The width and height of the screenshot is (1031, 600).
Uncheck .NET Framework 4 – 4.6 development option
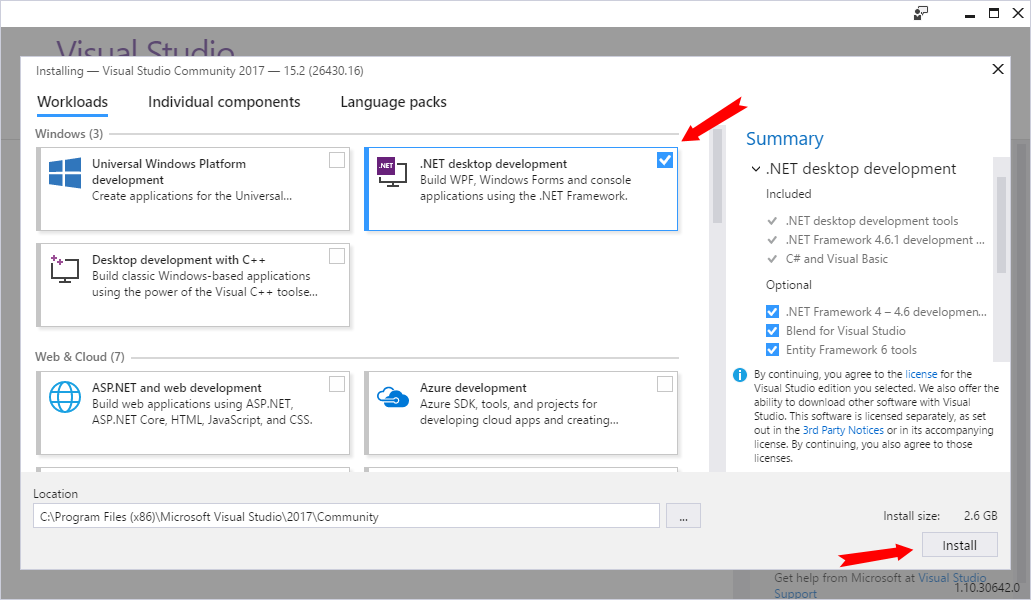pyautogui.click(x=772, y=312)
